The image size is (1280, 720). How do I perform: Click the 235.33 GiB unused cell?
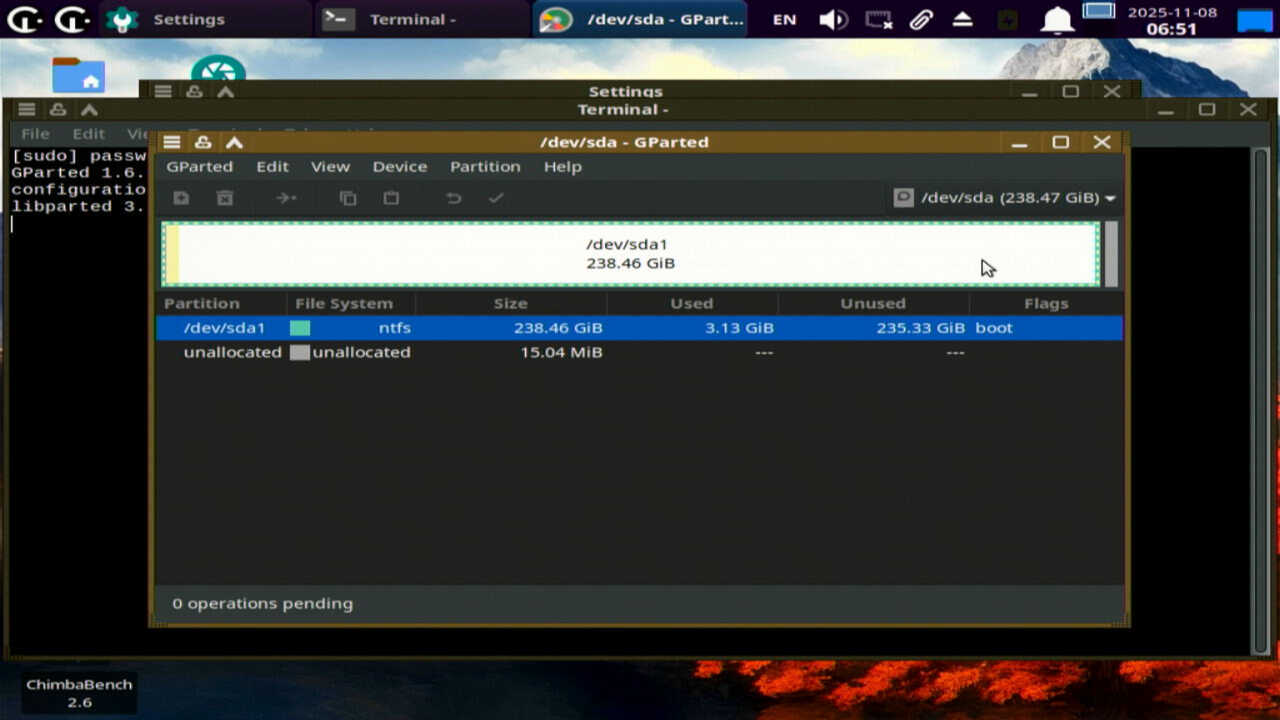[x=920, y=328]
